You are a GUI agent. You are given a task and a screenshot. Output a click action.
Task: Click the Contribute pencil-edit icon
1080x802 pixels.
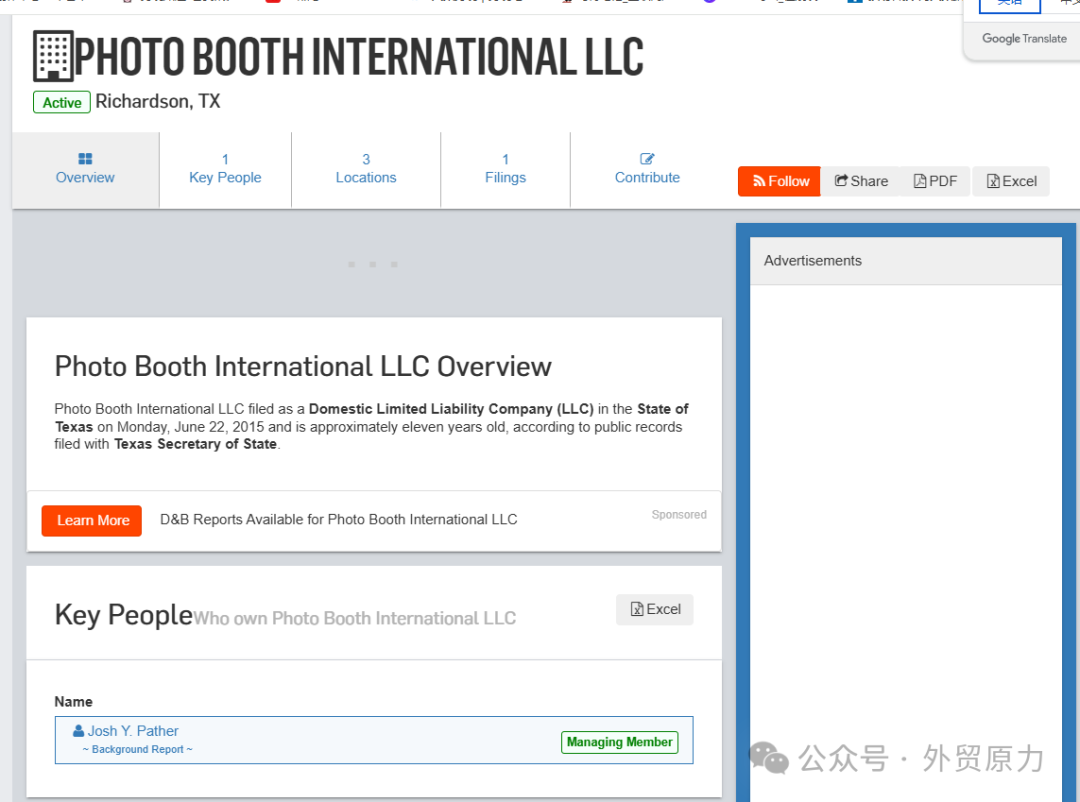[647, 159]
